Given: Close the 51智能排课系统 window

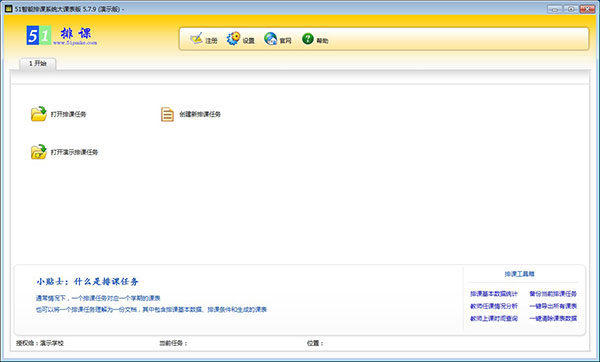Looking at the screenshot, I should pyautogui.click(x=587, y=9).
